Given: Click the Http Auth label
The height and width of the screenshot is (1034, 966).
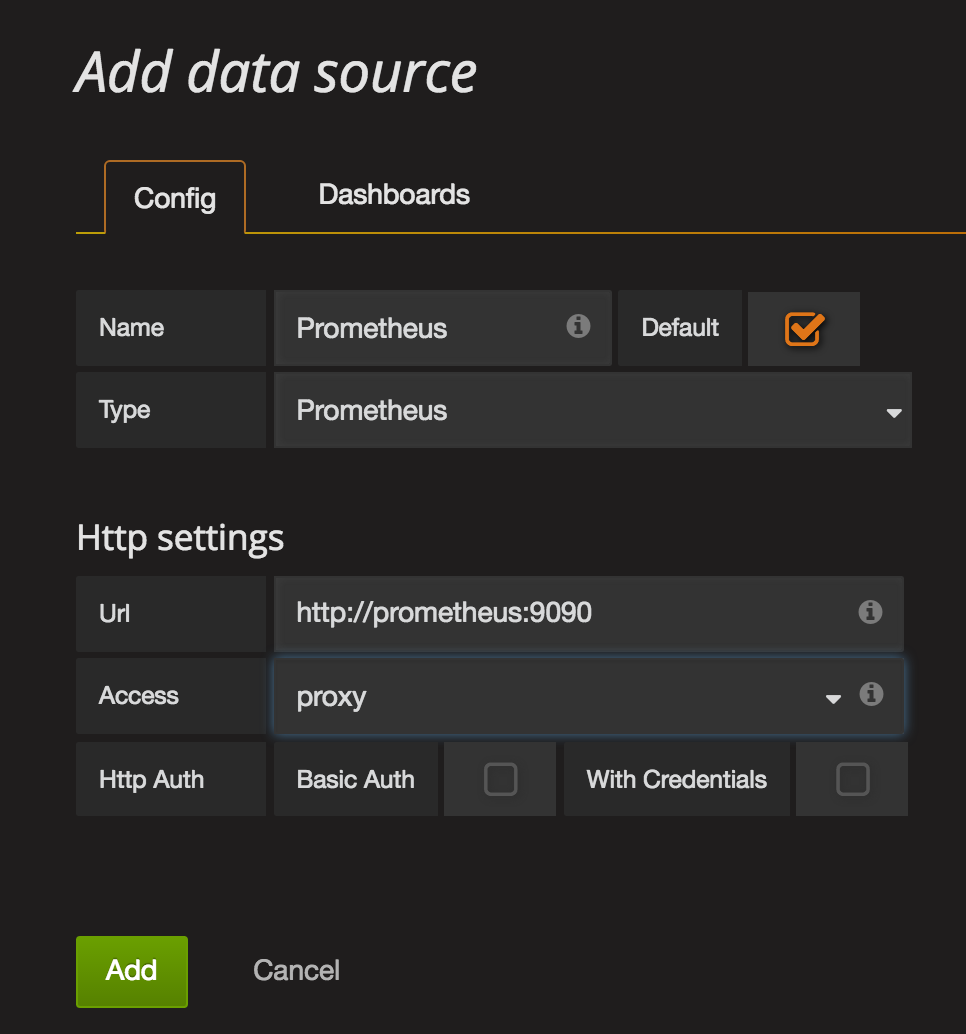Looking at the screenshot, I should 151,780.
